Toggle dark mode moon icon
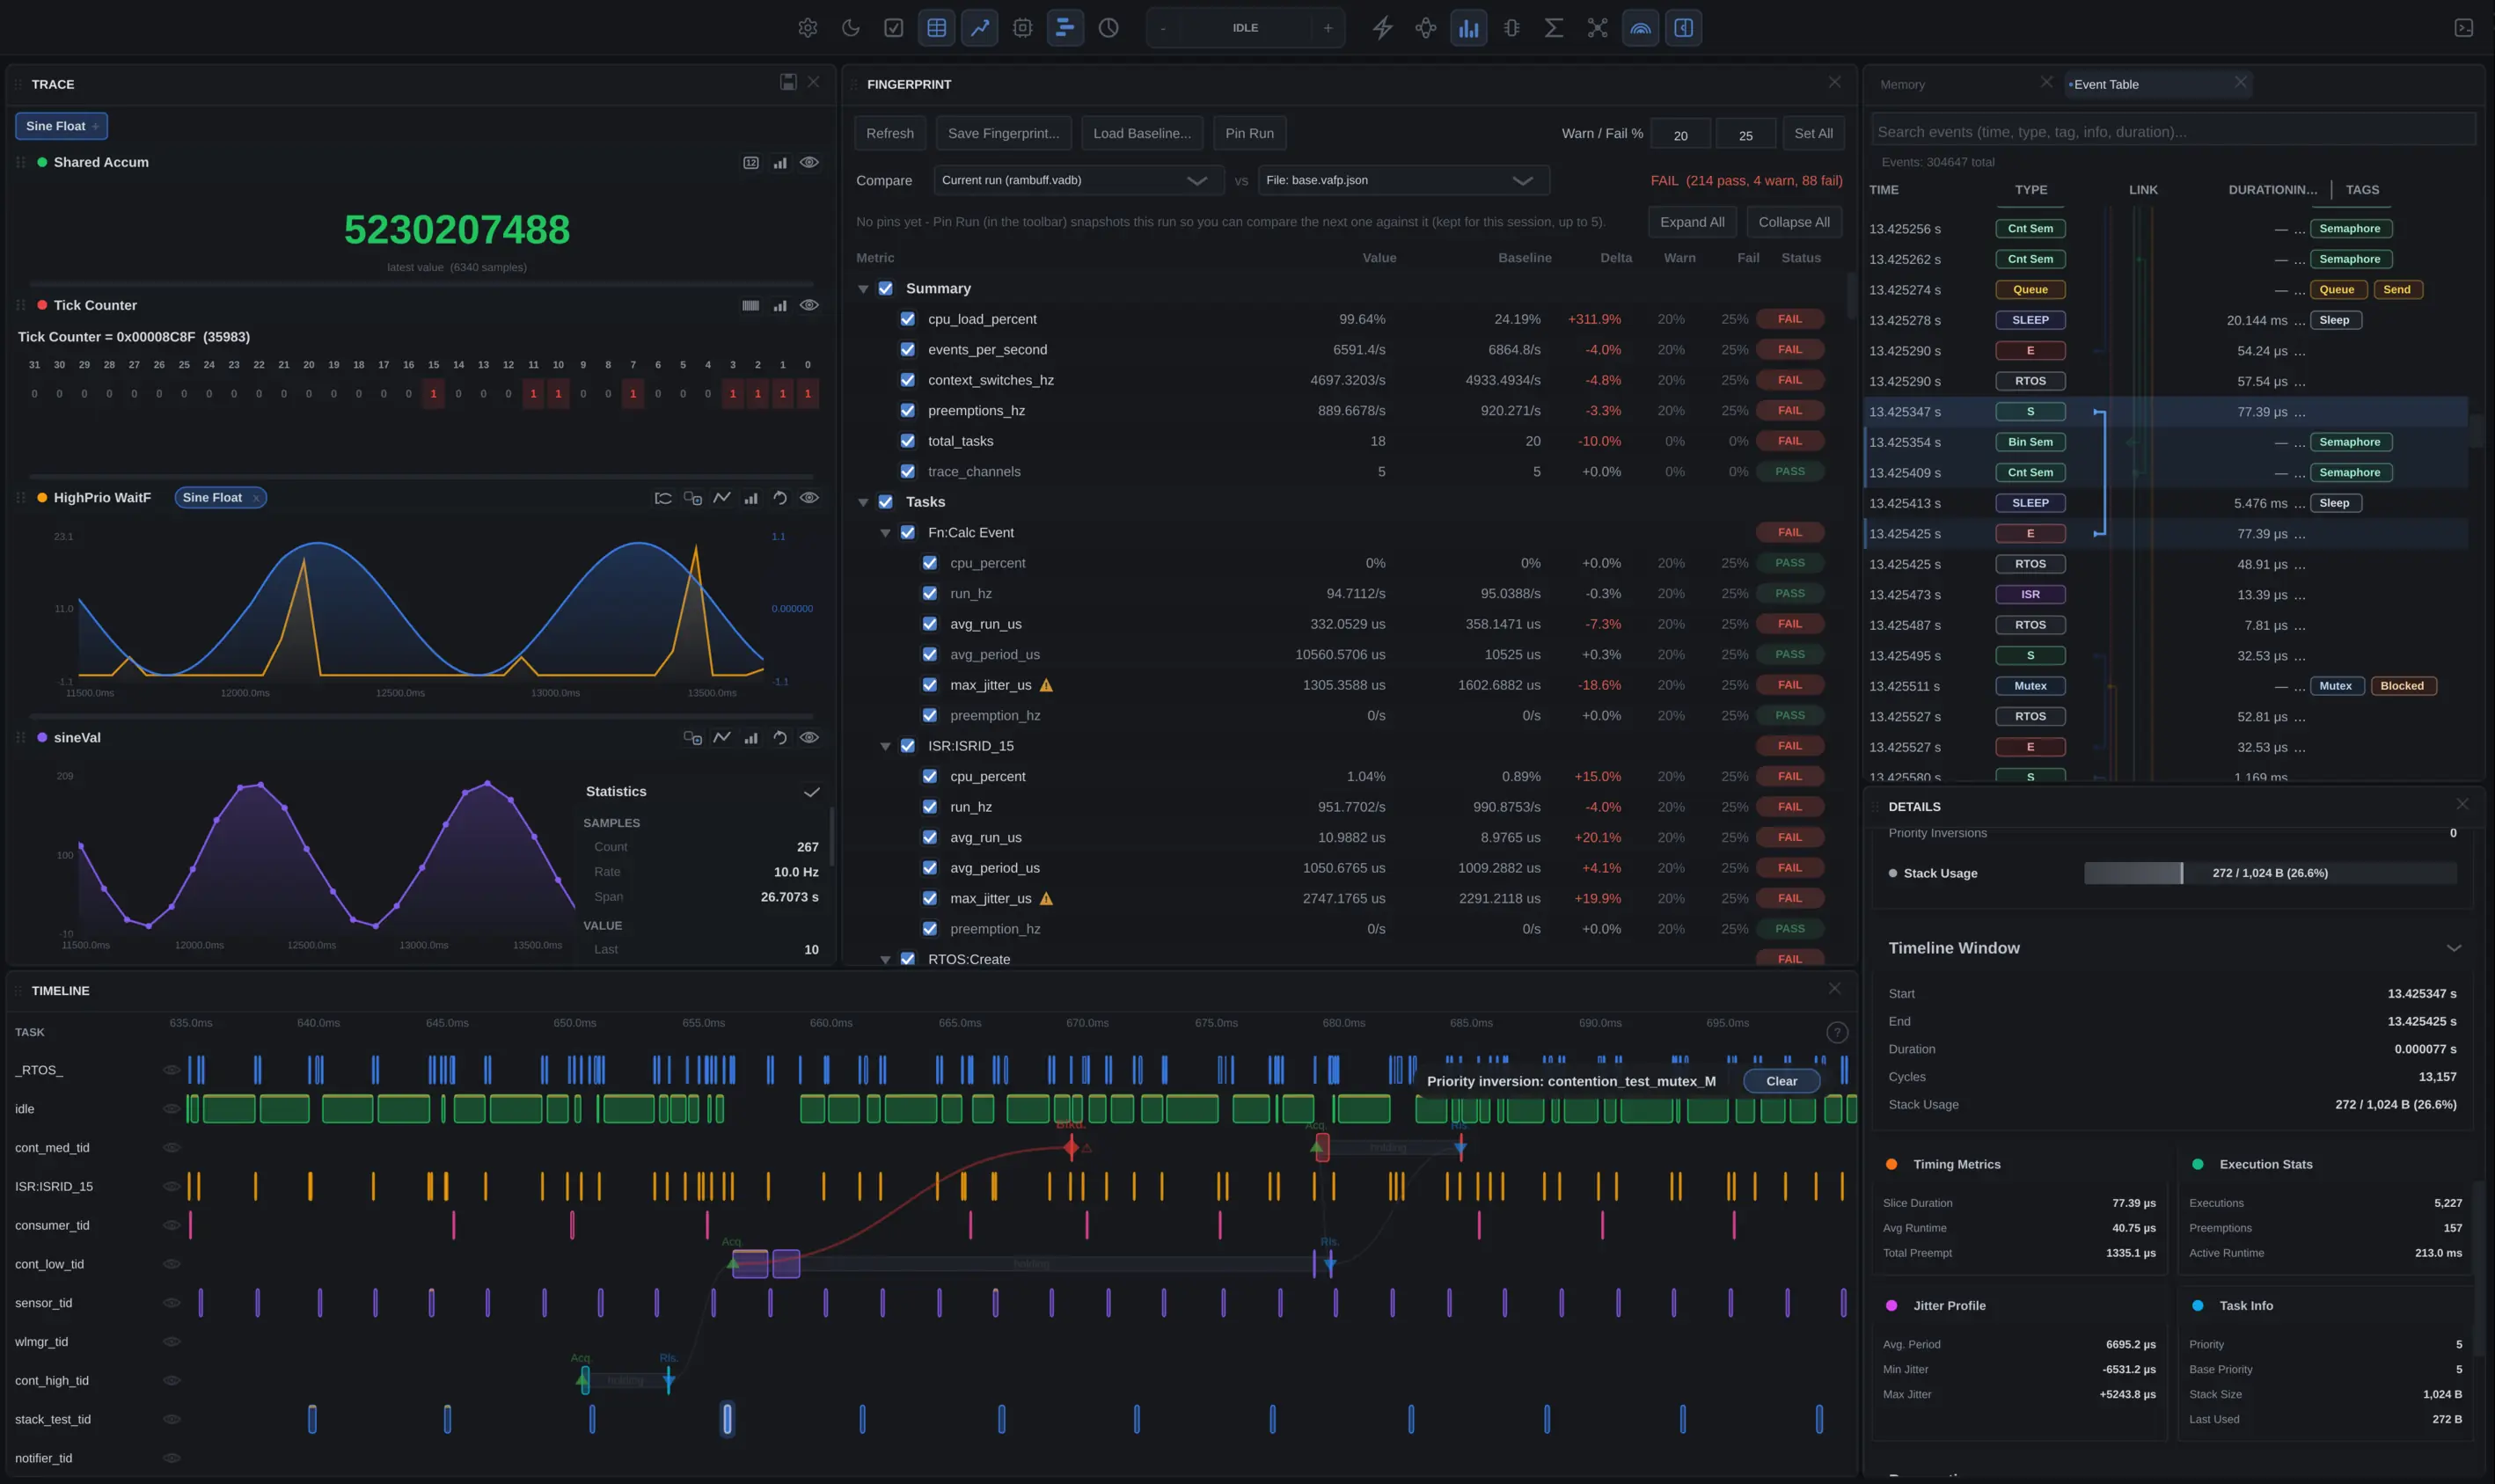This screenshot has width=2495, height=1484. pyautogui.click(x=851, y=28)
